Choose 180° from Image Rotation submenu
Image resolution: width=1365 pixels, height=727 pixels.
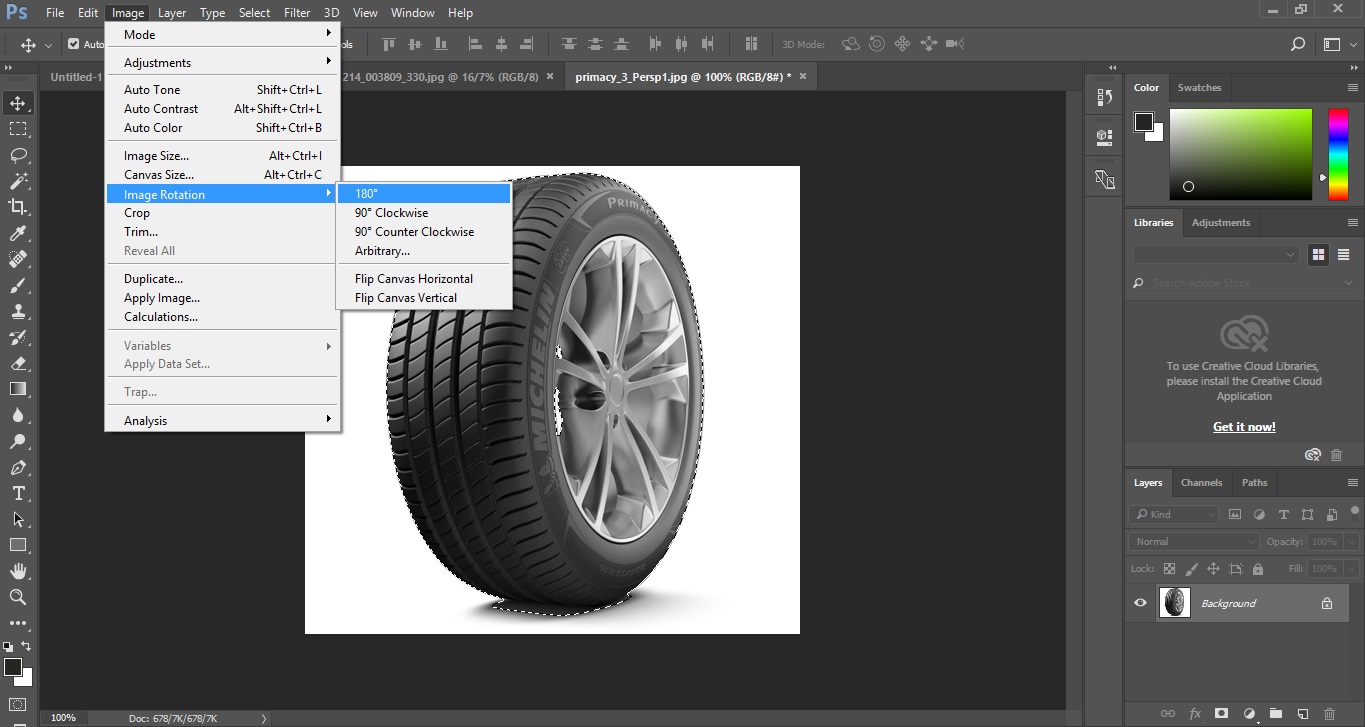tap(424, 193)
